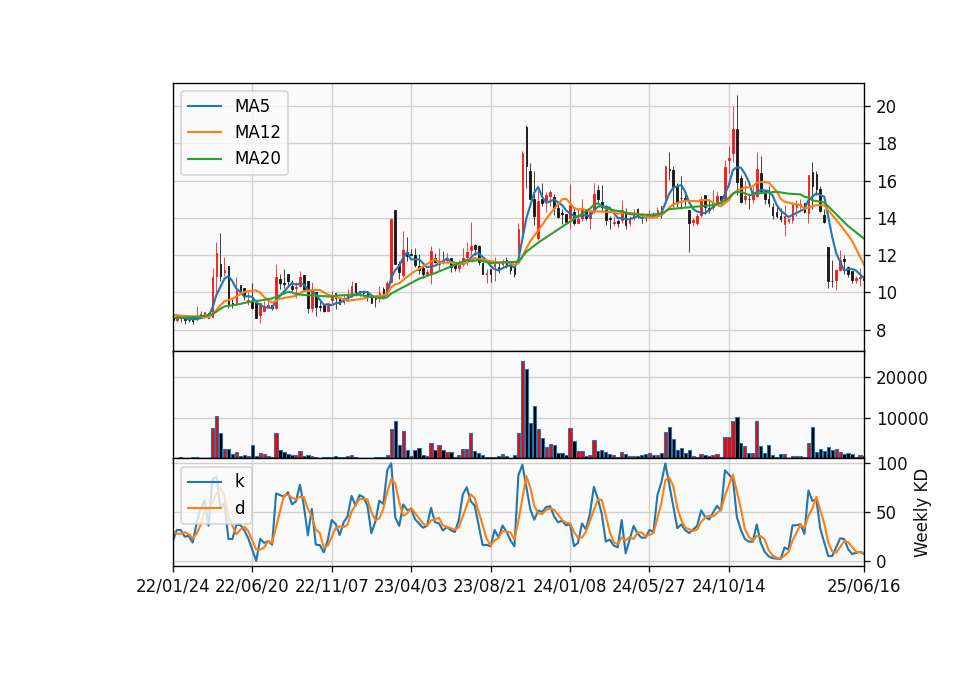Click the KD axis value 0
The width and height of the screenshot is (960, 690).
point(881,561)
